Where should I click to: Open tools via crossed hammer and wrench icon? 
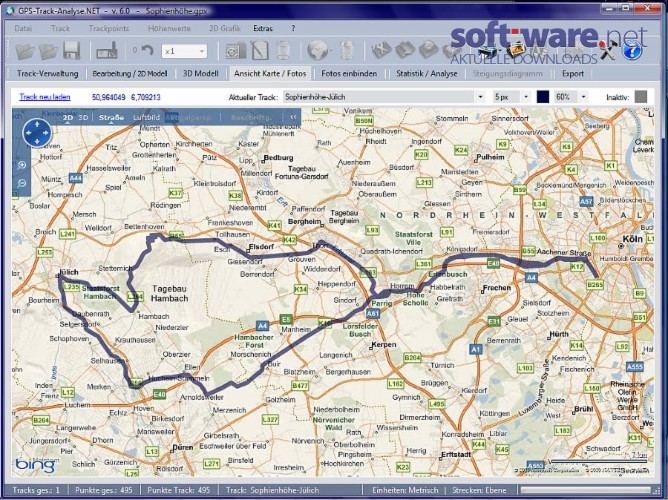(608, 50)
